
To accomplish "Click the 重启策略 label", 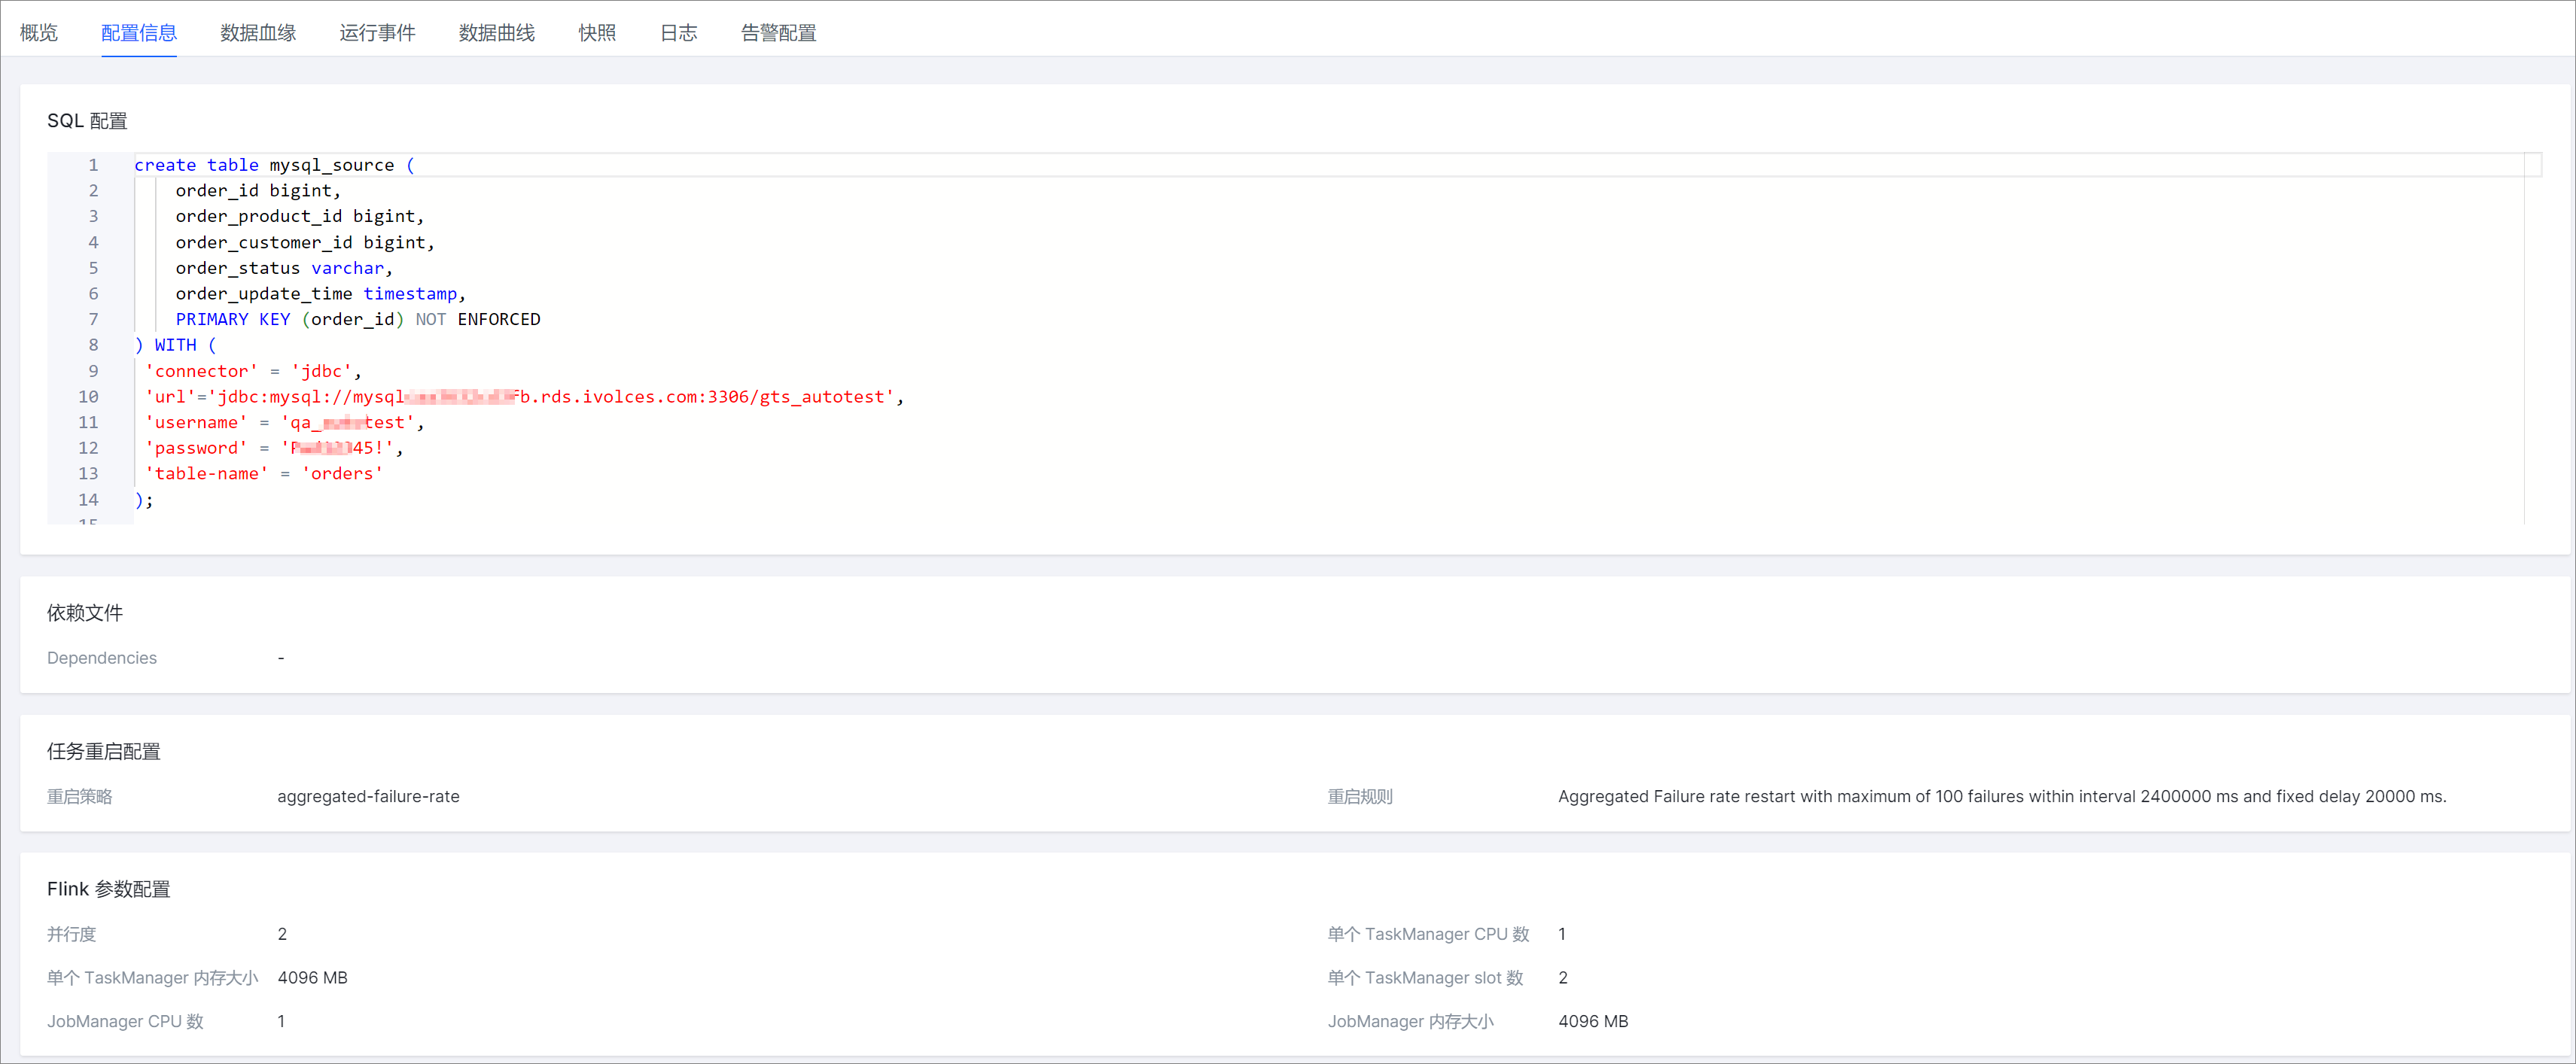I will tap(80, 797).
